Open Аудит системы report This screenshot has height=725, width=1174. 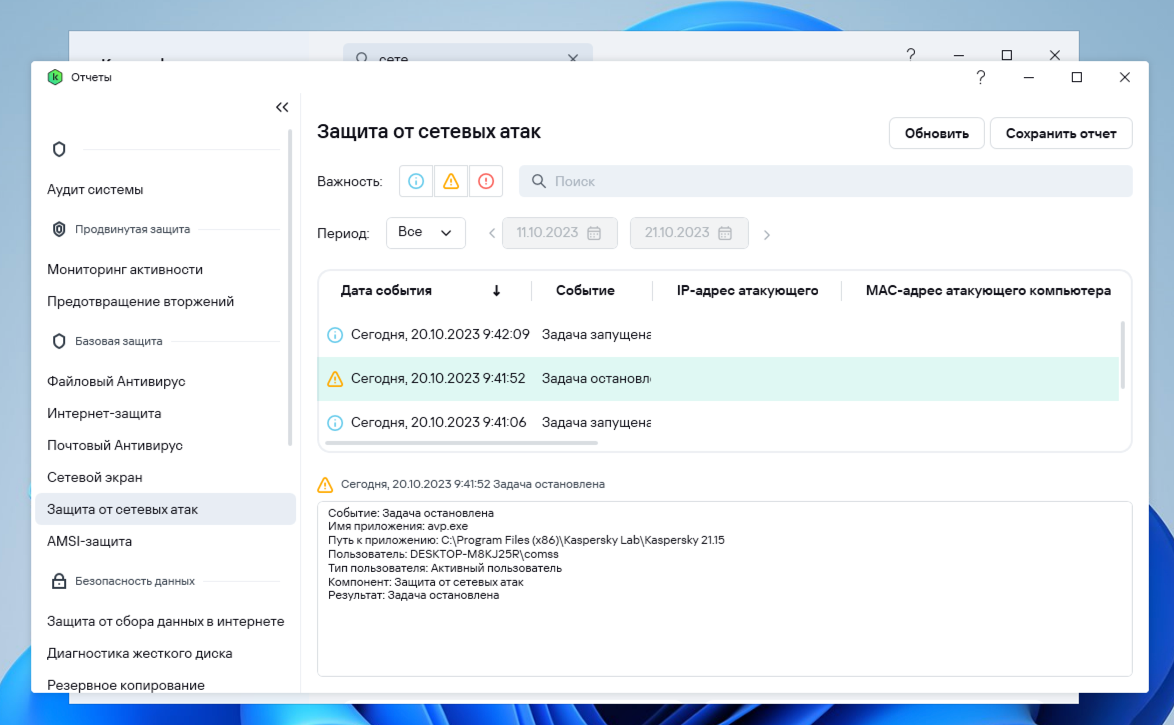coord(95,189)
